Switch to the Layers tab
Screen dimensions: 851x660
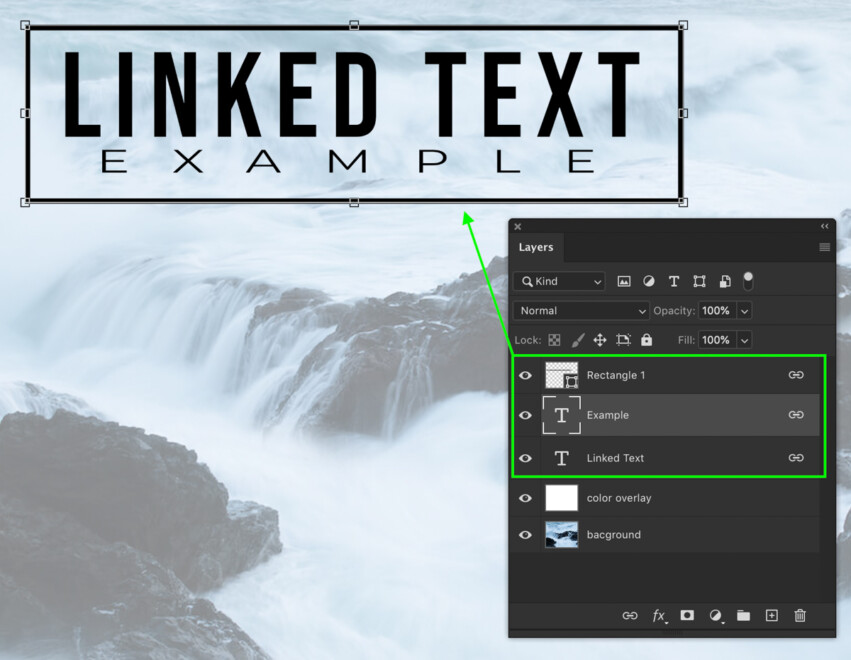tap(536, 247)
